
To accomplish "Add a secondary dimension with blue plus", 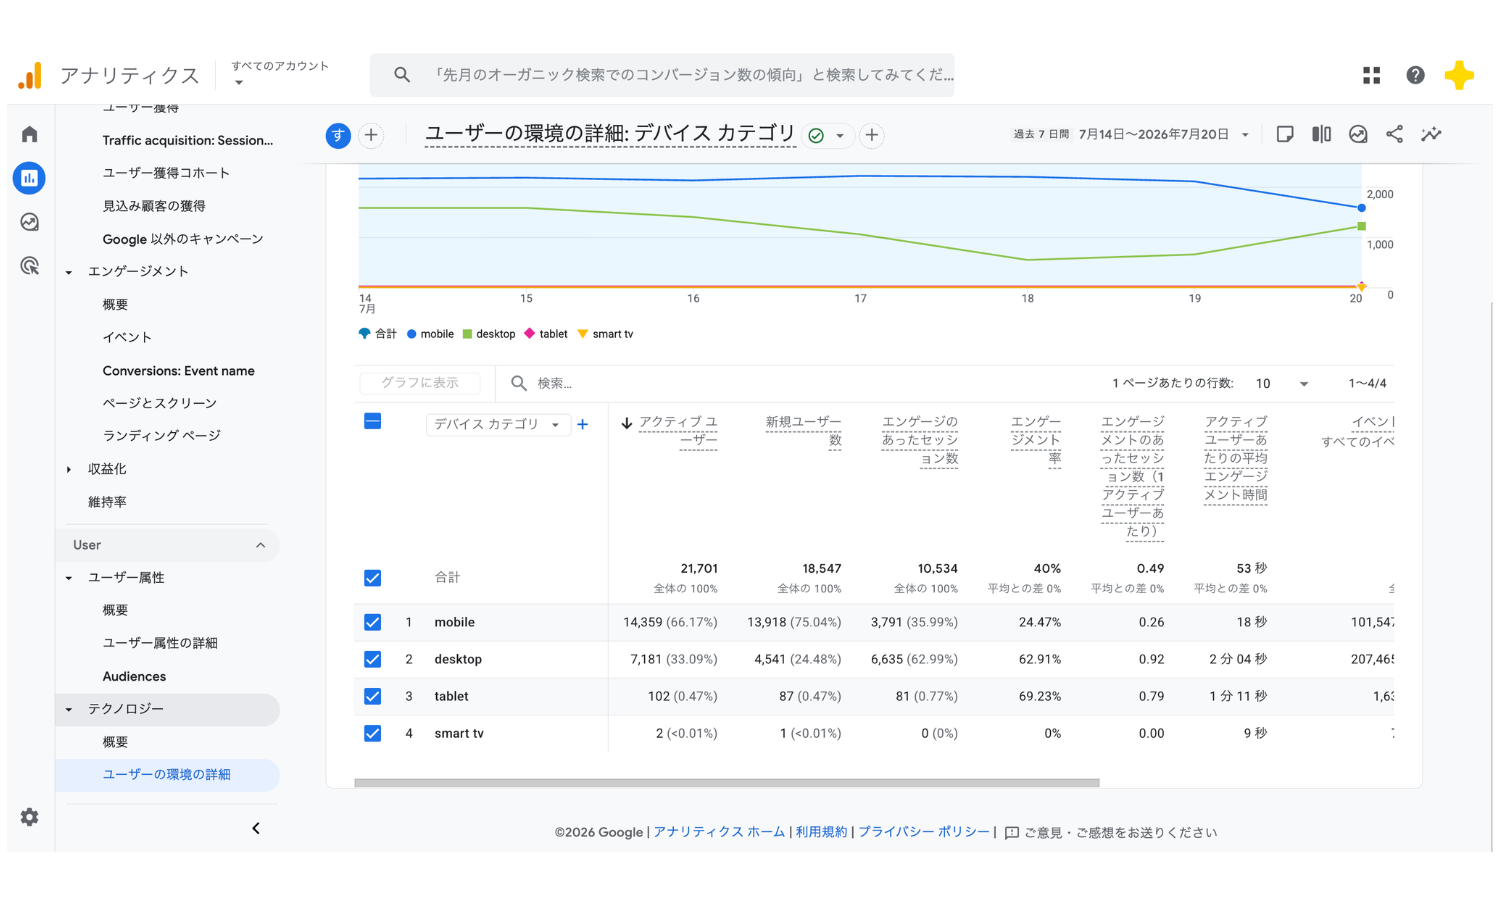I will (x=583, y=424).
